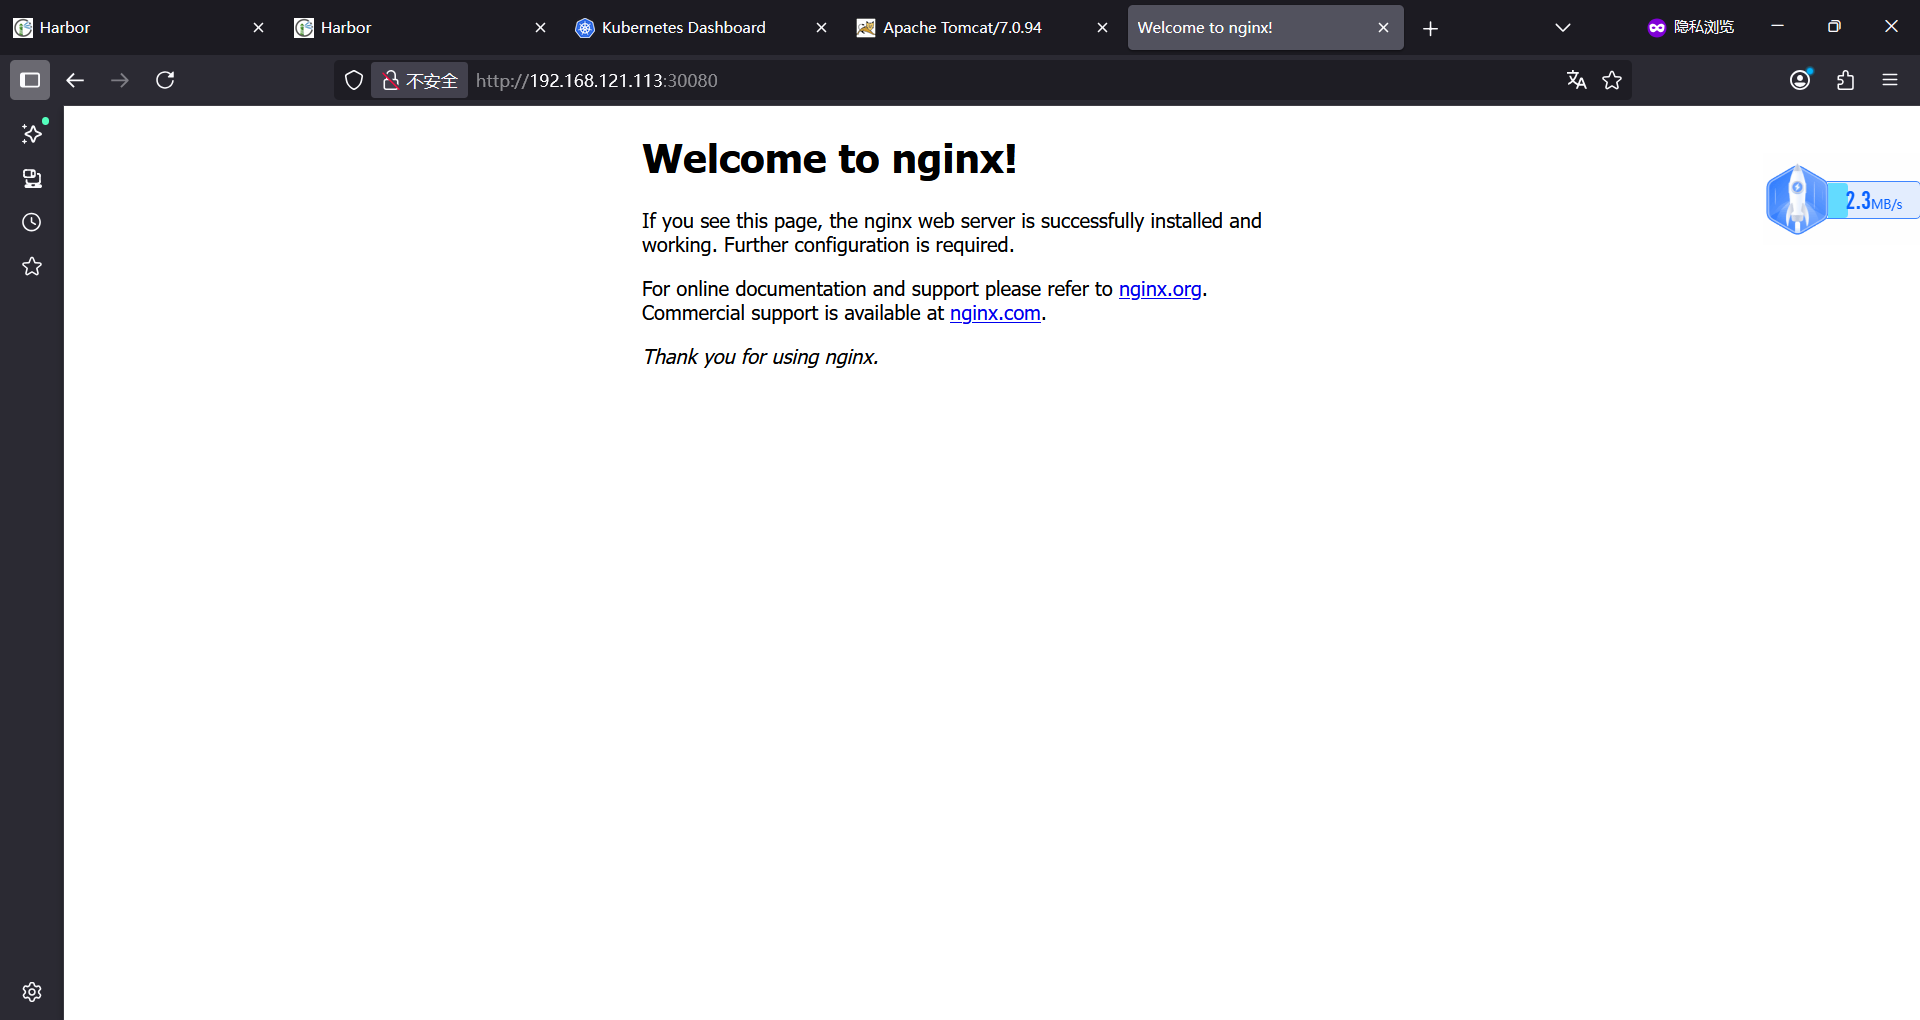Switch to the first Harbor tab
1920x1020 pixels.
point(140,28)
